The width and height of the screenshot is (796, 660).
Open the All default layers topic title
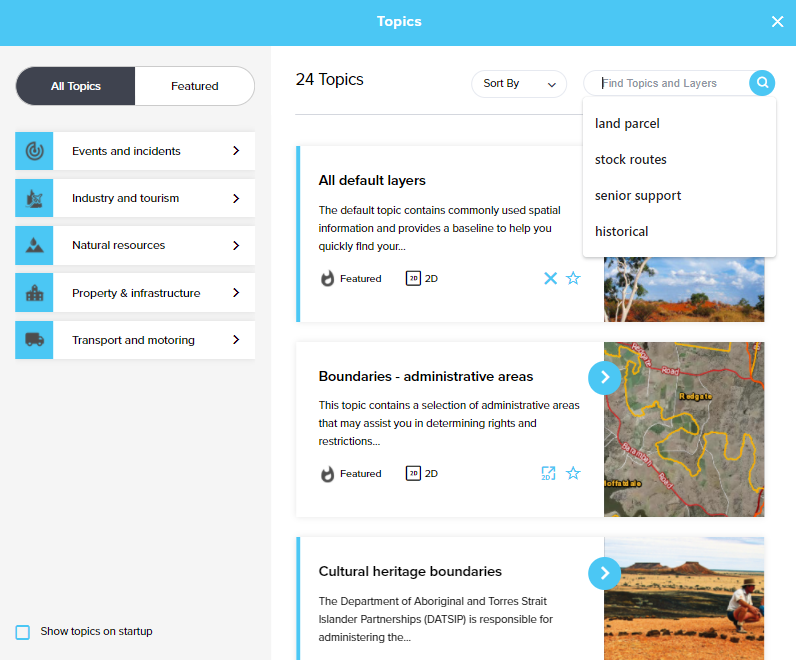tap(372, 180)
